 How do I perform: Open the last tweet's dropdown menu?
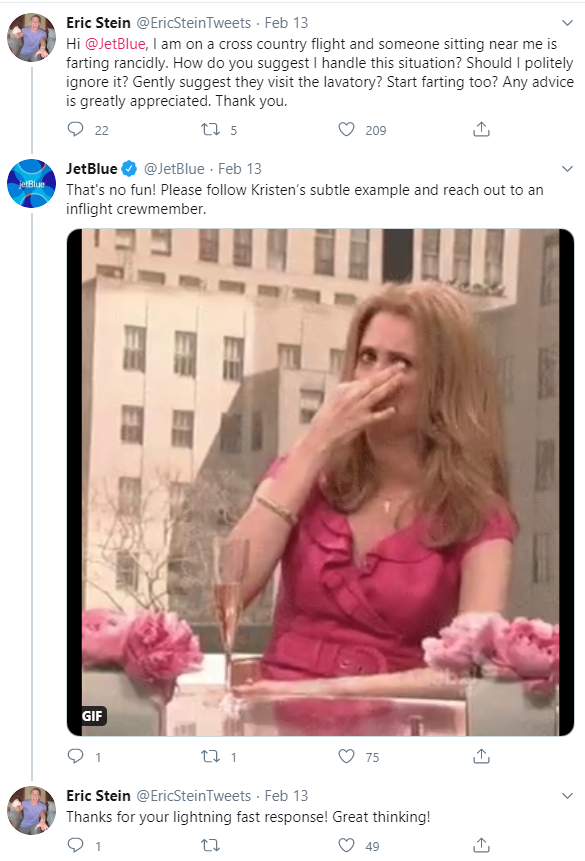[x=568, y=795]
